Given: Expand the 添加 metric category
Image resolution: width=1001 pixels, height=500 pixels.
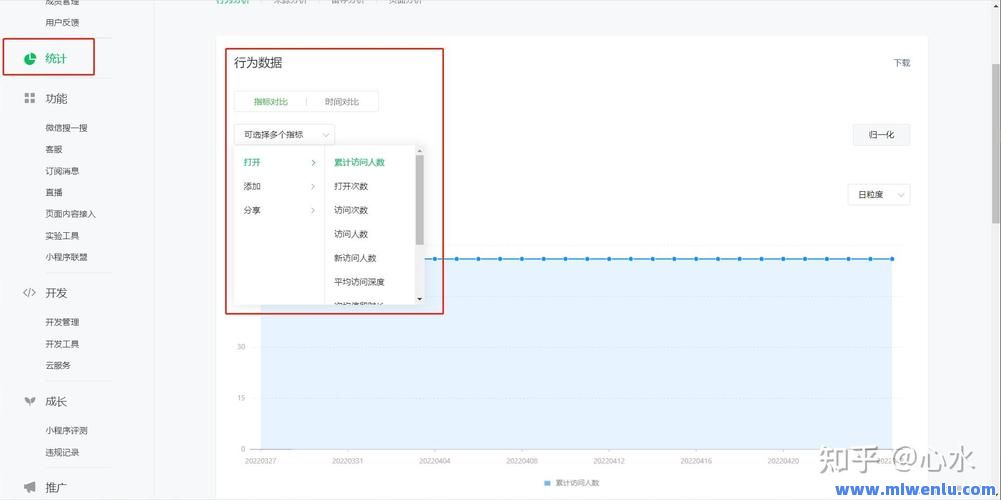Looking at the screenshot, I should 280,186.
